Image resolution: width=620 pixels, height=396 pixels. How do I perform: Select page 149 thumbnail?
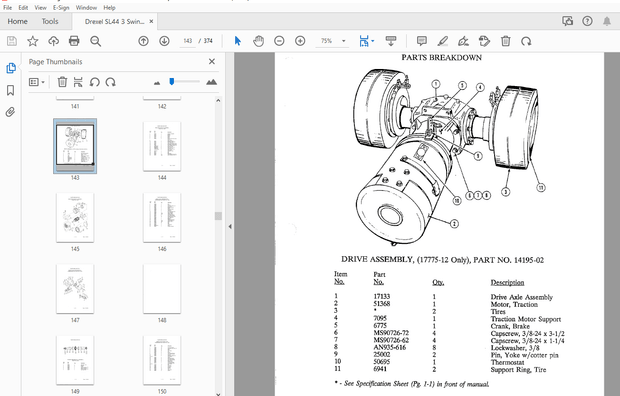tap(75, 360)
